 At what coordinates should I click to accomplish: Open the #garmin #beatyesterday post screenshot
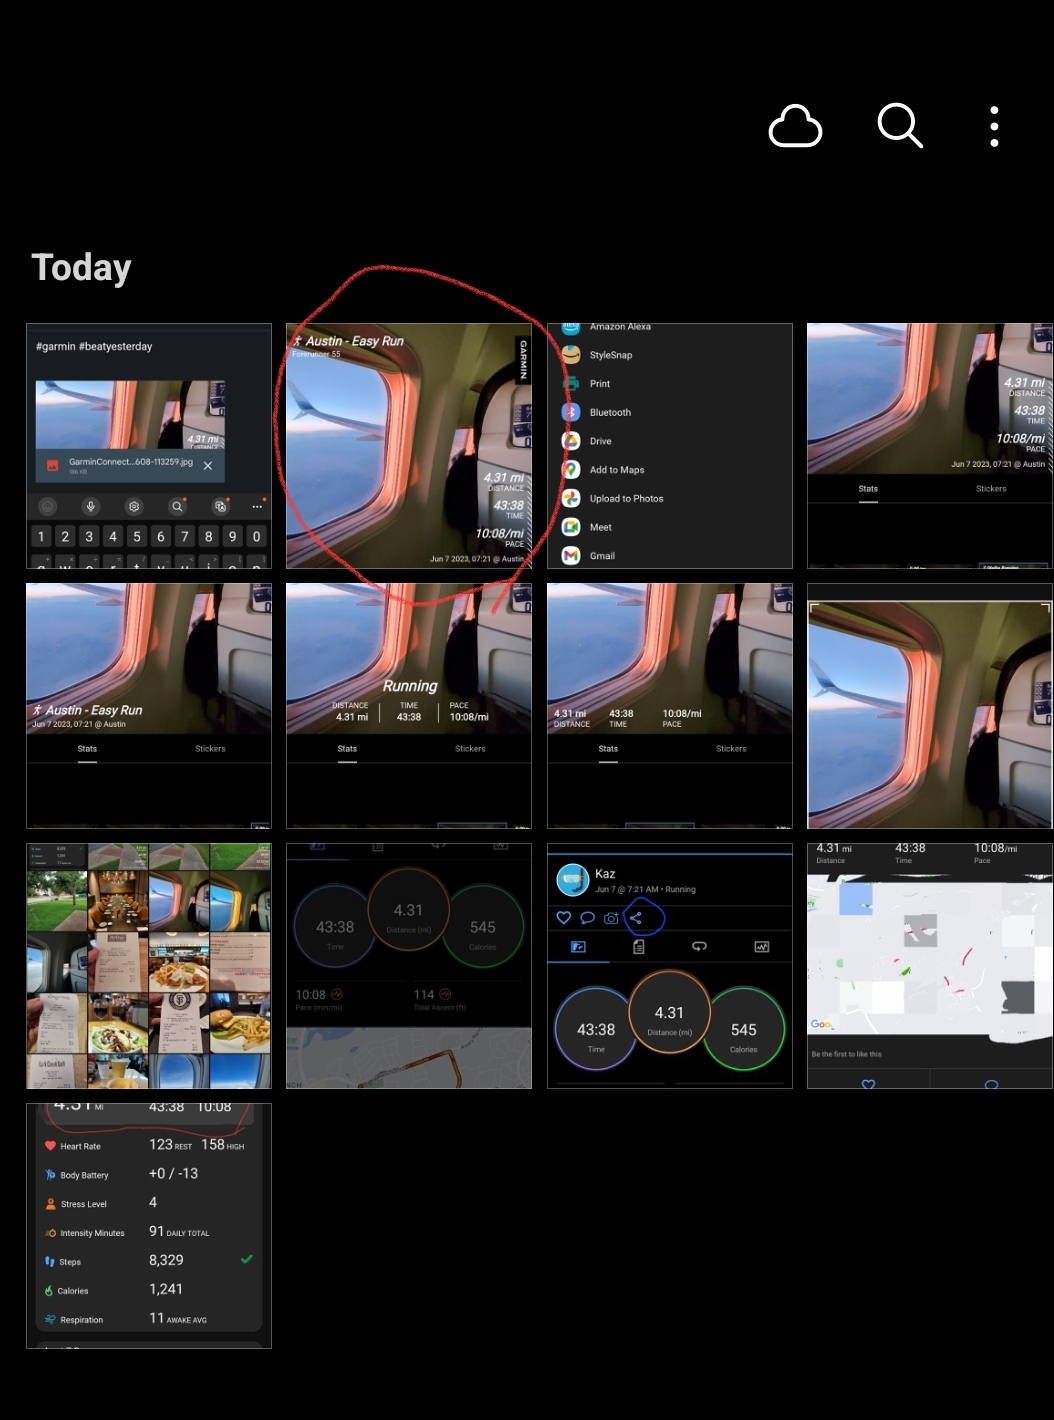click(149, 446)
